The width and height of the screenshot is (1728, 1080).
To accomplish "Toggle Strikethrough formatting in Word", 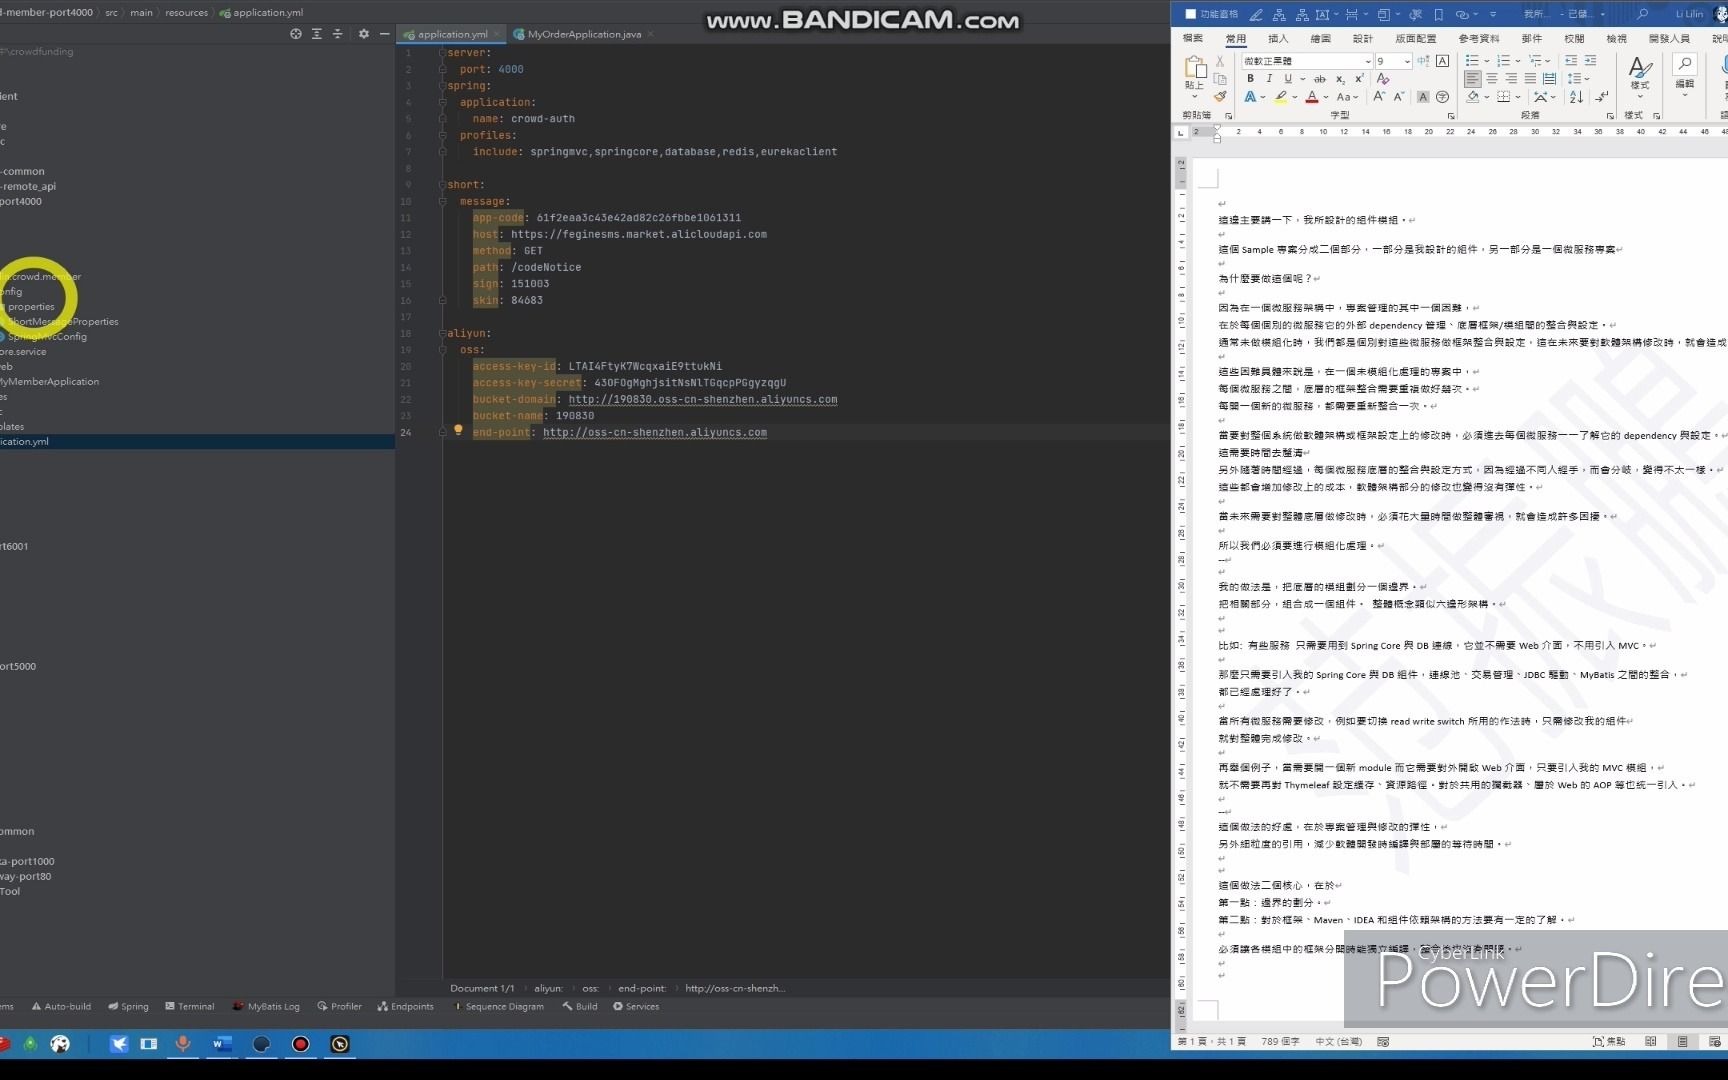I will click(1320, 79).
